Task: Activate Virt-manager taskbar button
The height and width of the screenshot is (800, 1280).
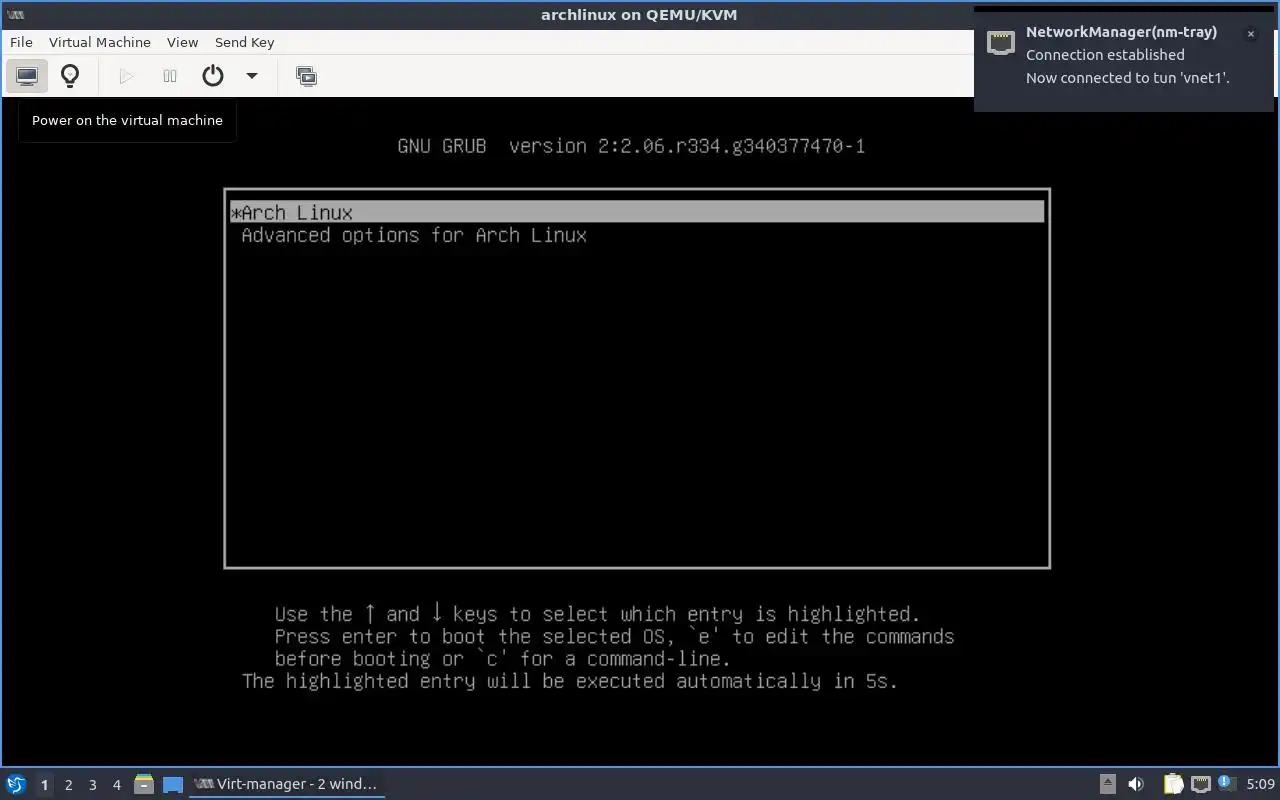Action: 287,784
